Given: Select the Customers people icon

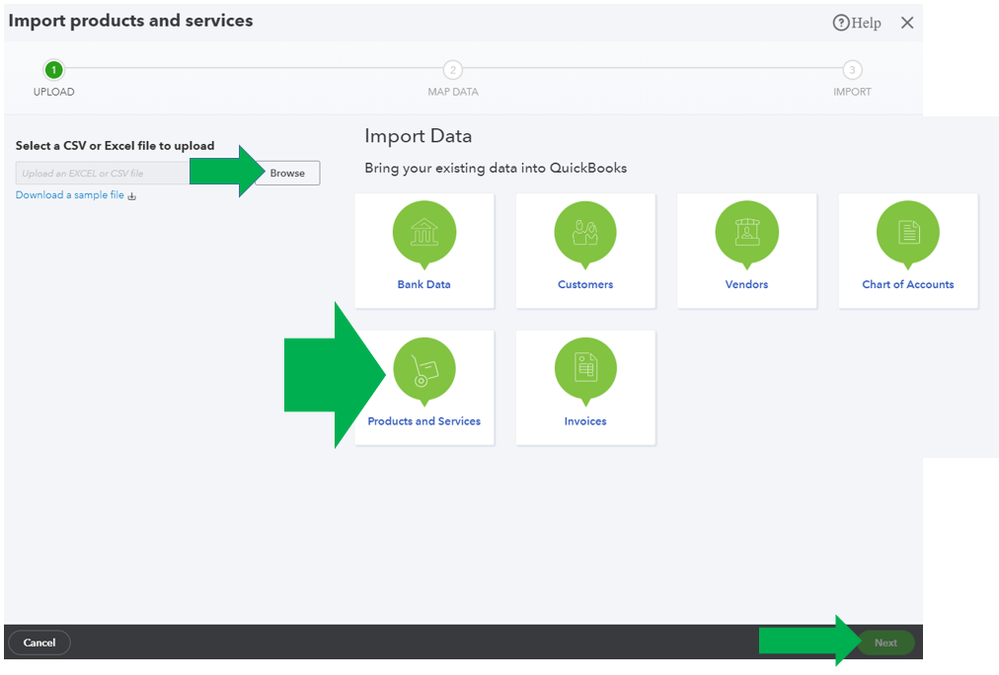Looking at the screenshot, I should (x=585, y=231).
